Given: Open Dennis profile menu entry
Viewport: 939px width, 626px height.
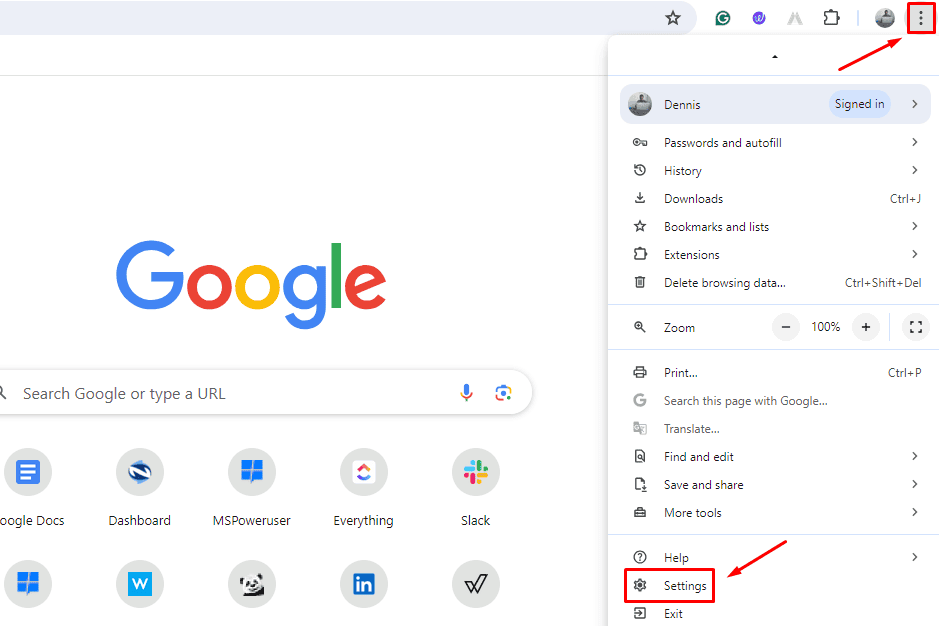Looking at the screenshot, I should [x=775, y=104].
